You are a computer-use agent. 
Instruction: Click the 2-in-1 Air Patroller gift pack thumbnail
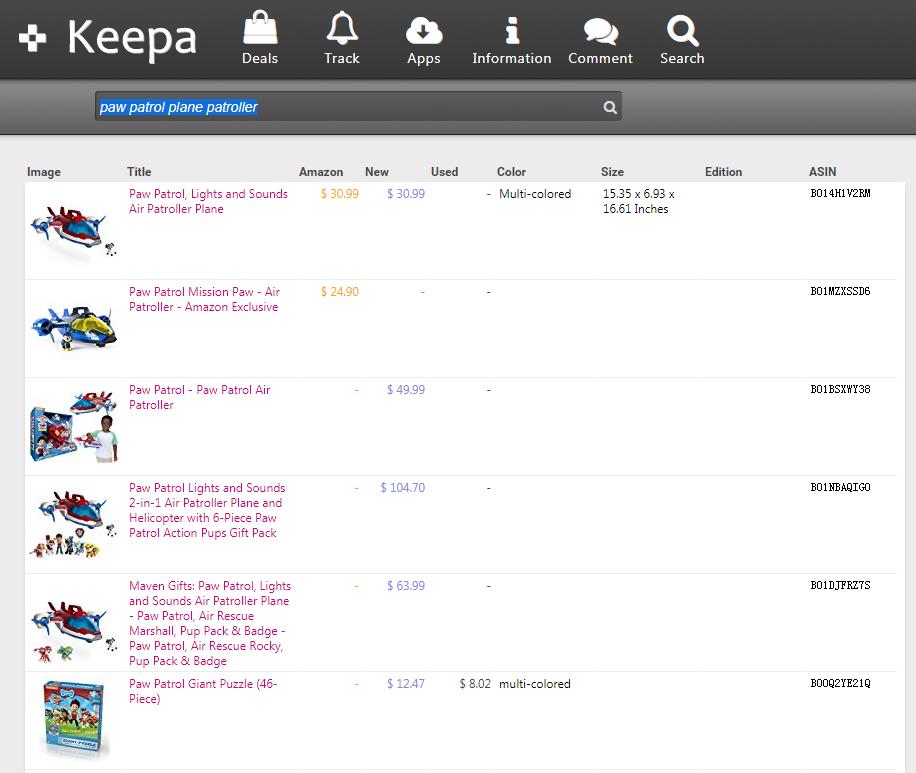coord(74,524)
